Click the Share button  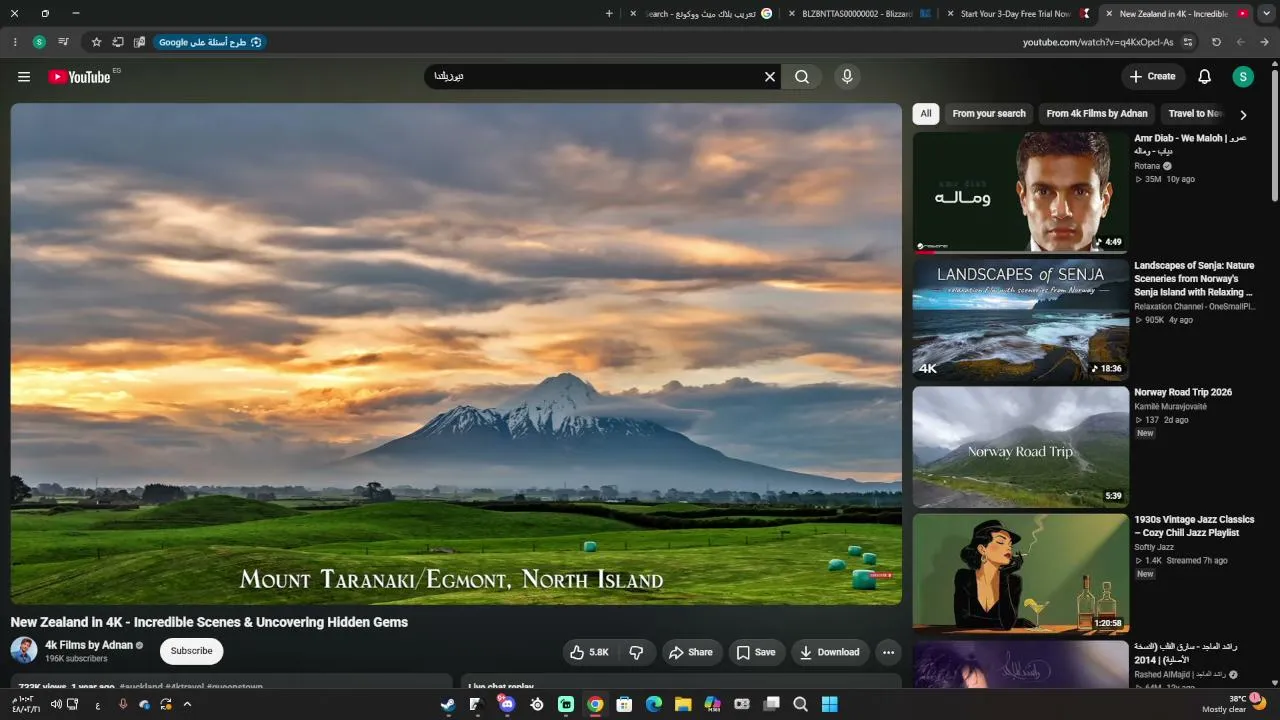pos(691,652)
